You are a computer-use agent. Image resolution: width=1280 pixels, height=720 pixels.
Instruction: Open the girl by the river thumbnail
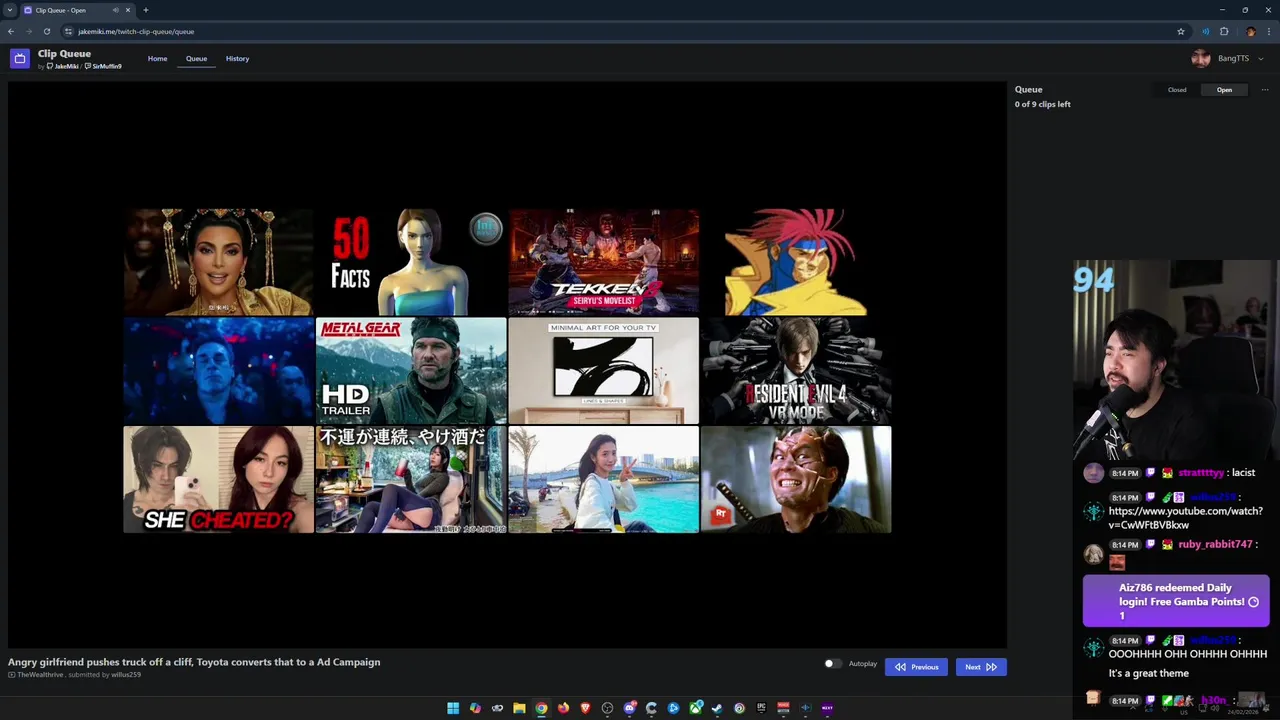(603, 479)
